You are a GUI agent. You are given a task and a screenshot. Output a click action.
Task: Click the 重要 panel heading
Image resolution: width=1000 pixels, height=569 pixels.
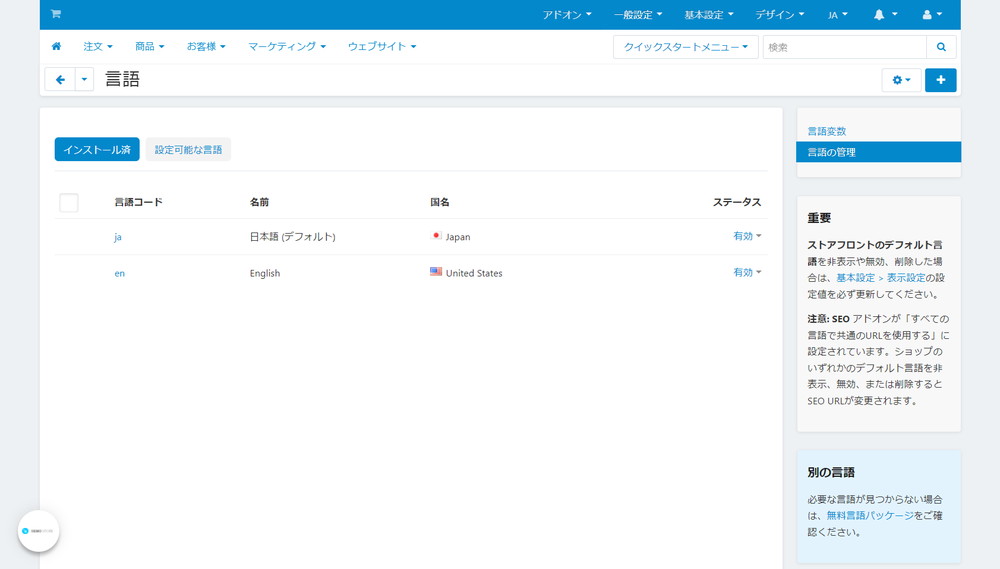click(819, 218)
